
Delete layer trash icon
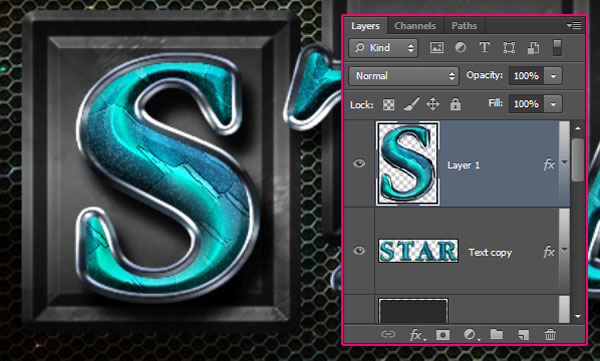(x=550, y=335)
